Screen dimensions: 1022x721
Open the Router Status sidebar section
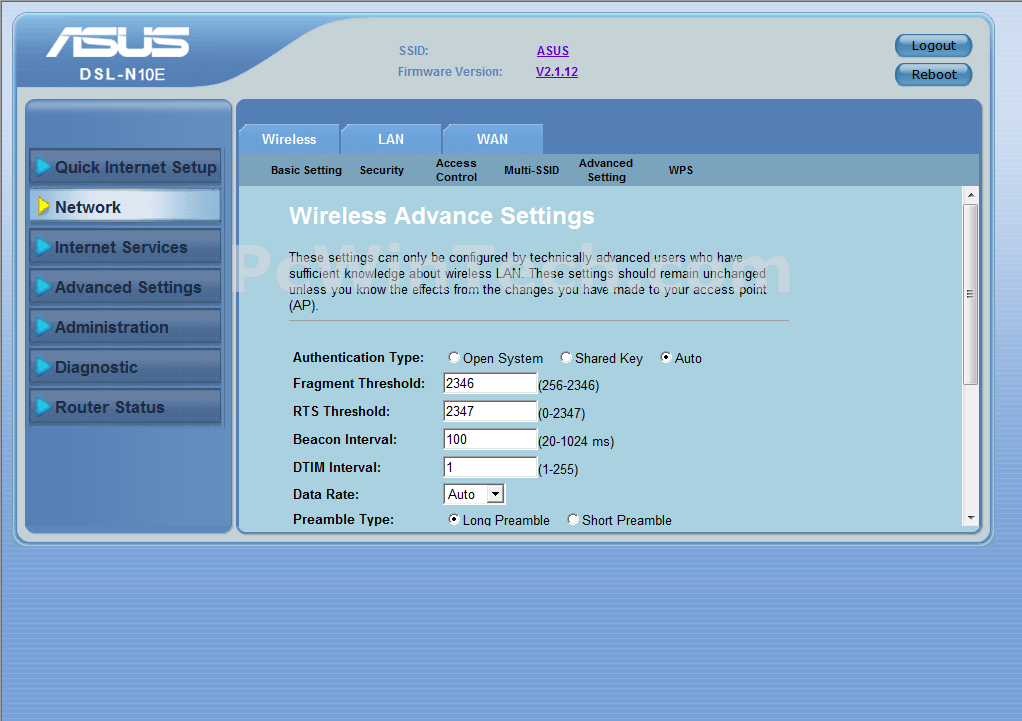(x=125, y=407)
